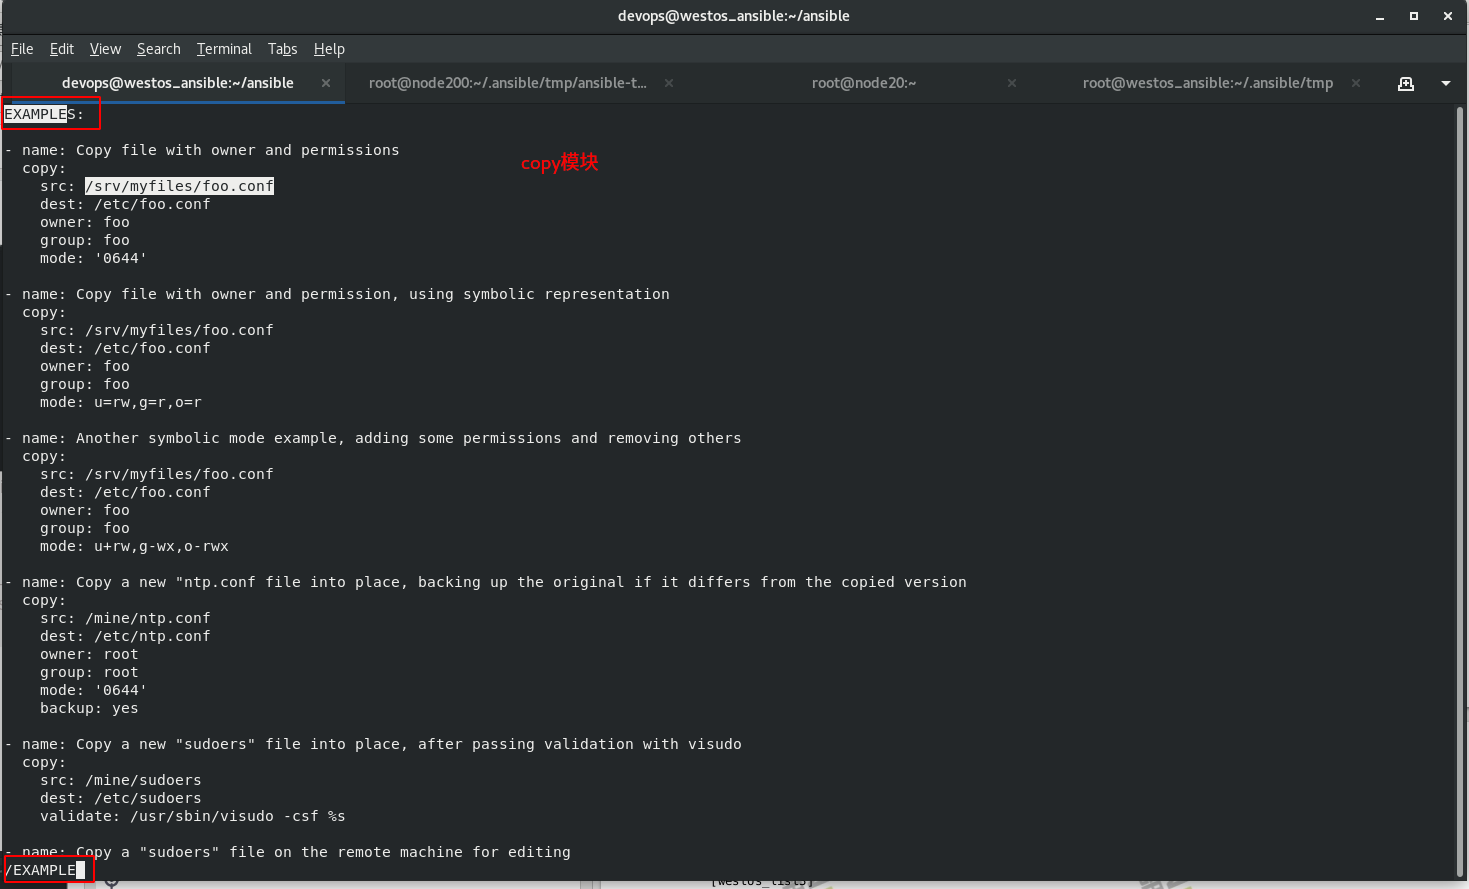Image resolution: width=1469 pixels, height=889 pixels.
Task: Click the terminal vertical scrollbar
Action: tap(1460, 490)
